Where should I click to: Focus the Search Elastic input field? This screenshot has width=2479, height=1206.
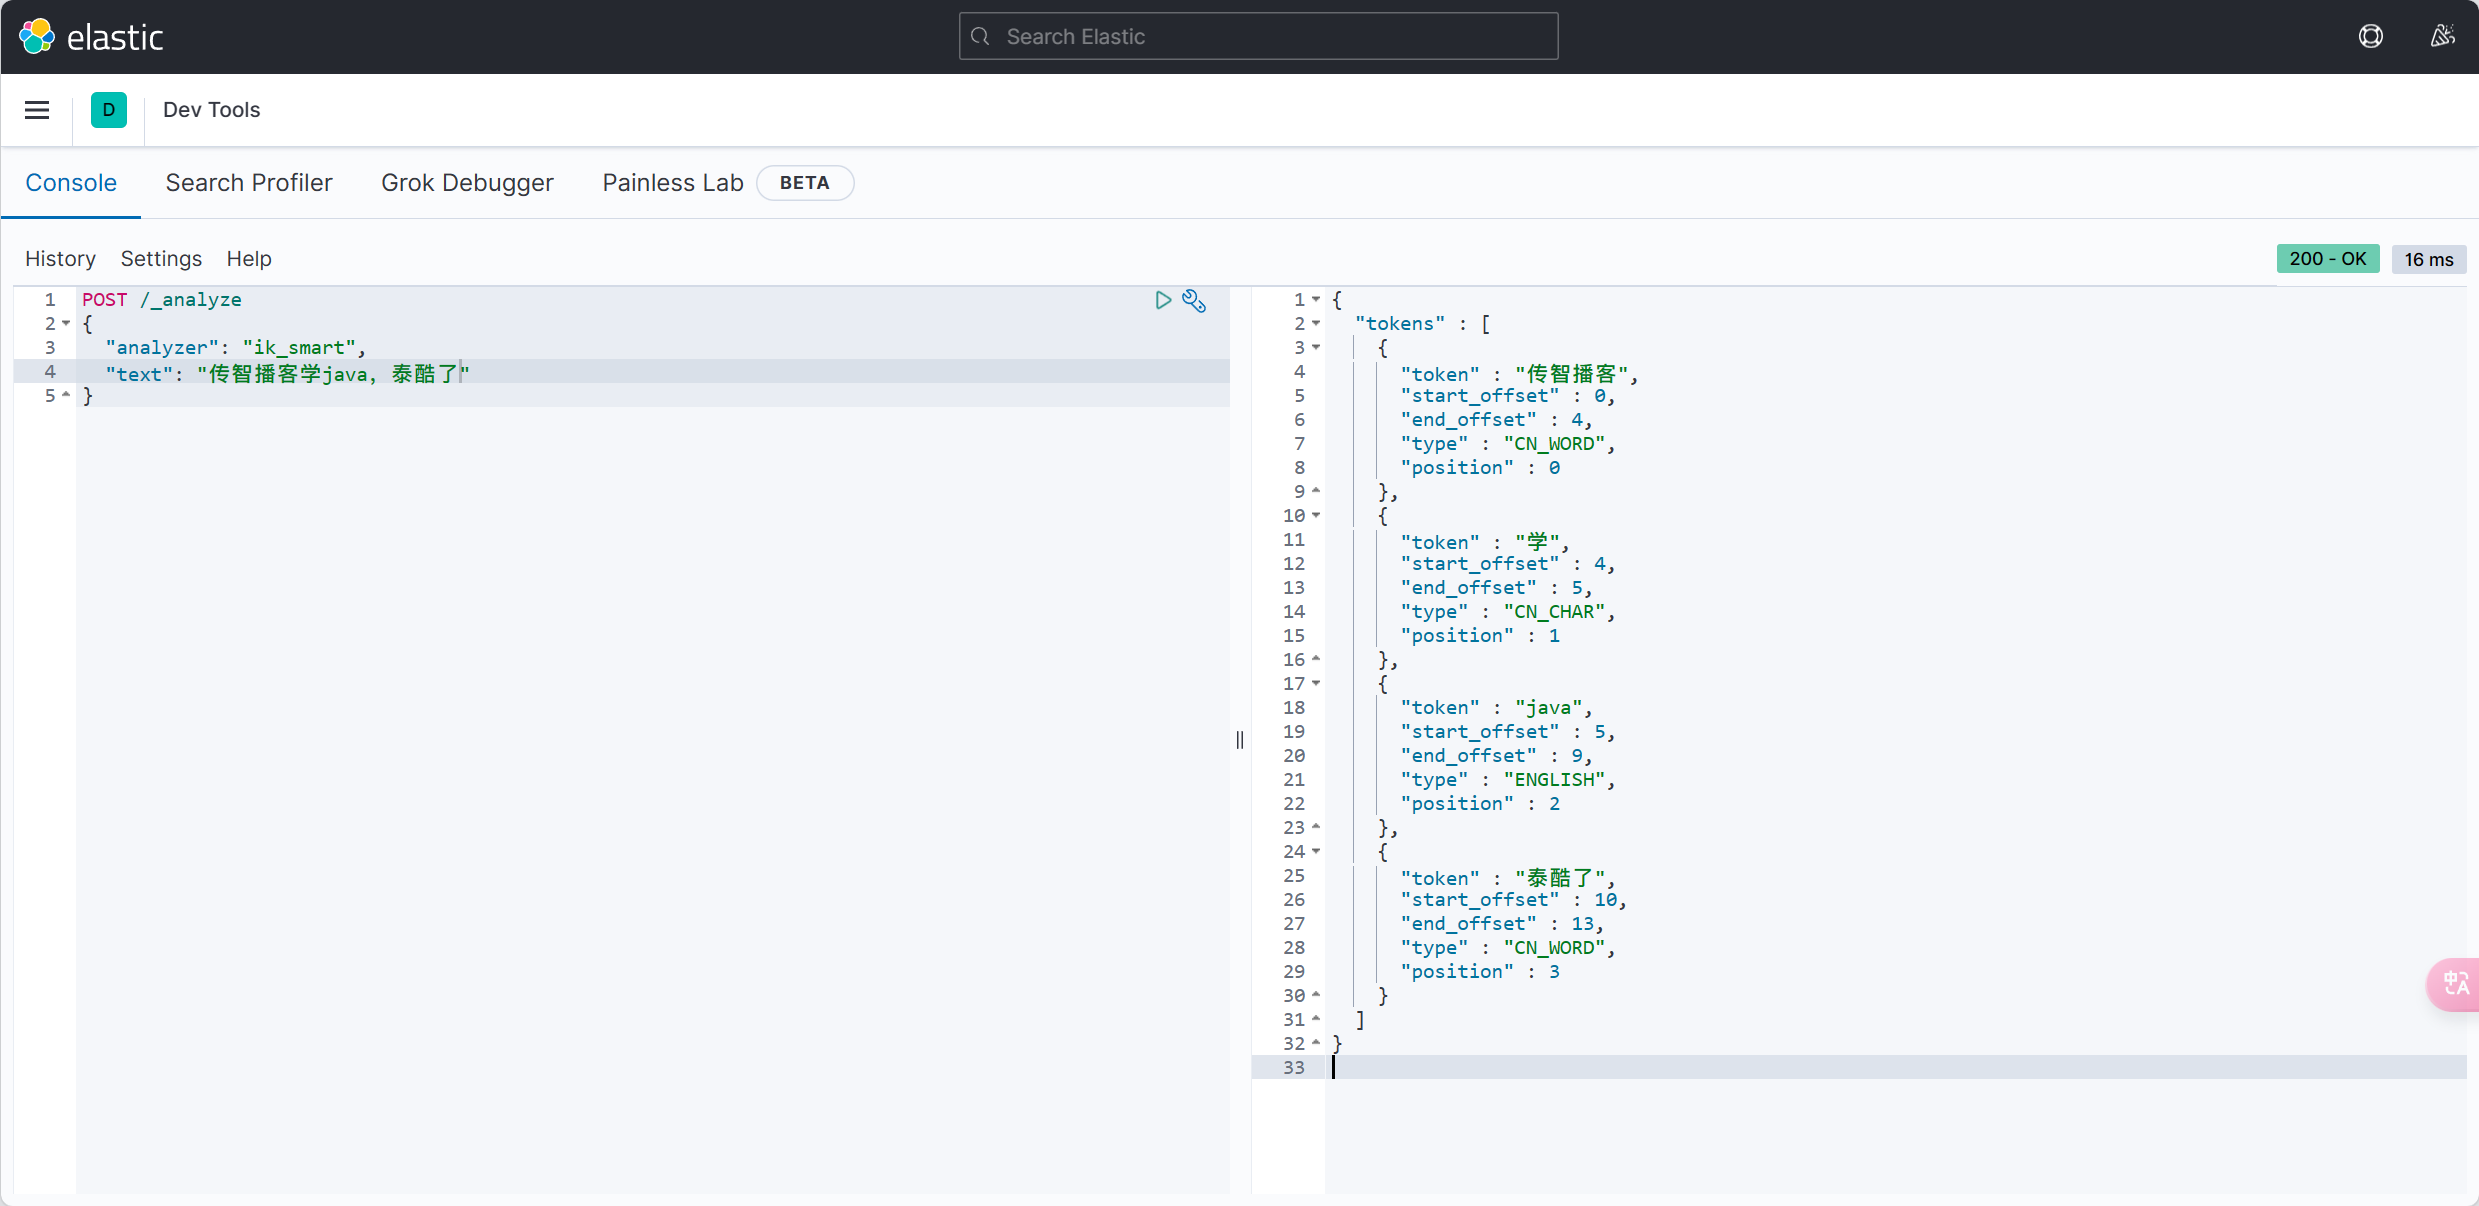(1258, 37)
